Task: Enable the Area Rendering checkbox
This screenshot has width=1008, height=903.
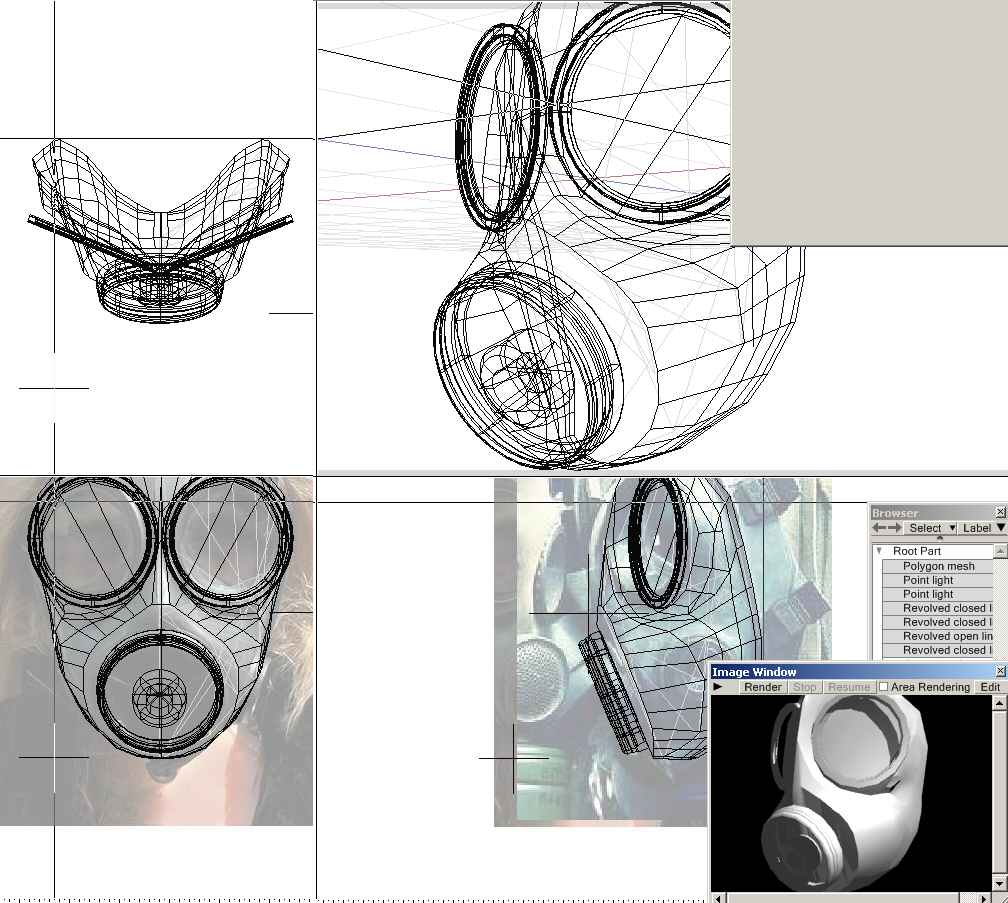Action: pos(884,687)
